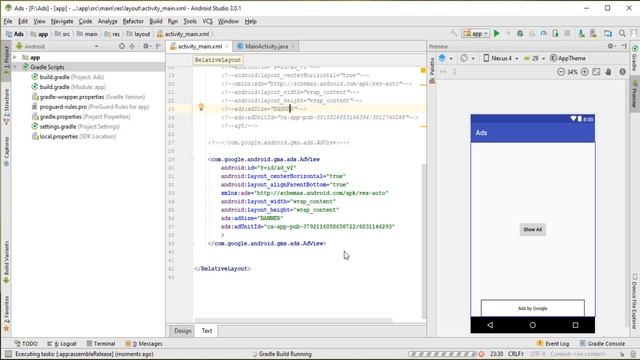Zoom out in the layout preview

point(561,72)
